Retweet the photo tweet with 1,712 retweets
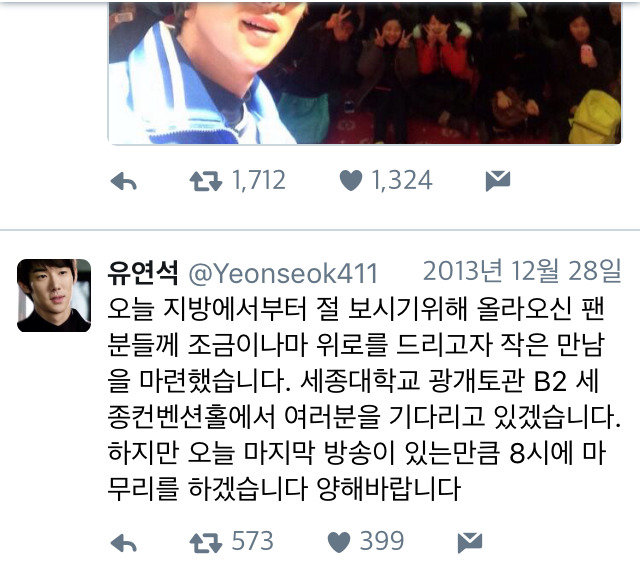640x585 pixels. (x=206, y=181)
